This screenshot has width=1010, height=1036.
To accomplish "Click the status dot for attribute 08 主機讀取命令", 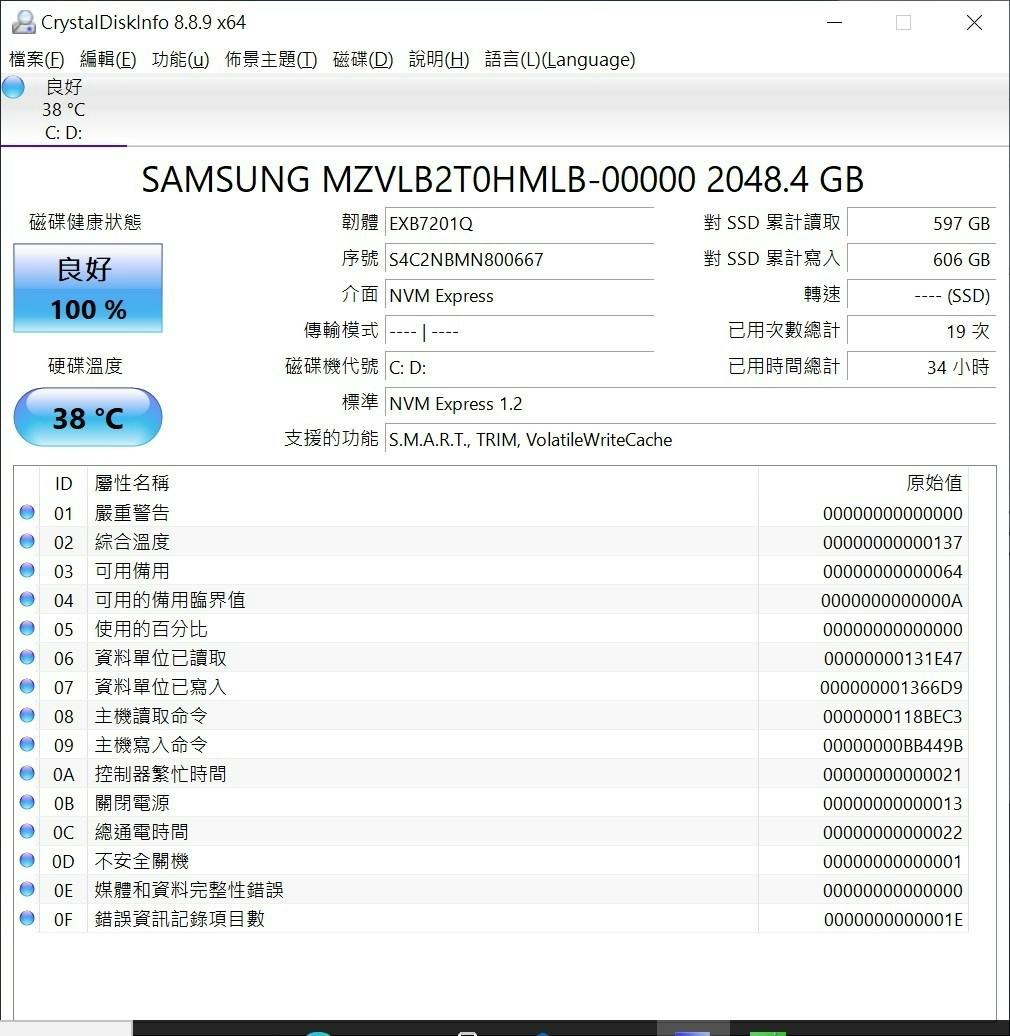I will pyautogui.click(x=27, y=715).
